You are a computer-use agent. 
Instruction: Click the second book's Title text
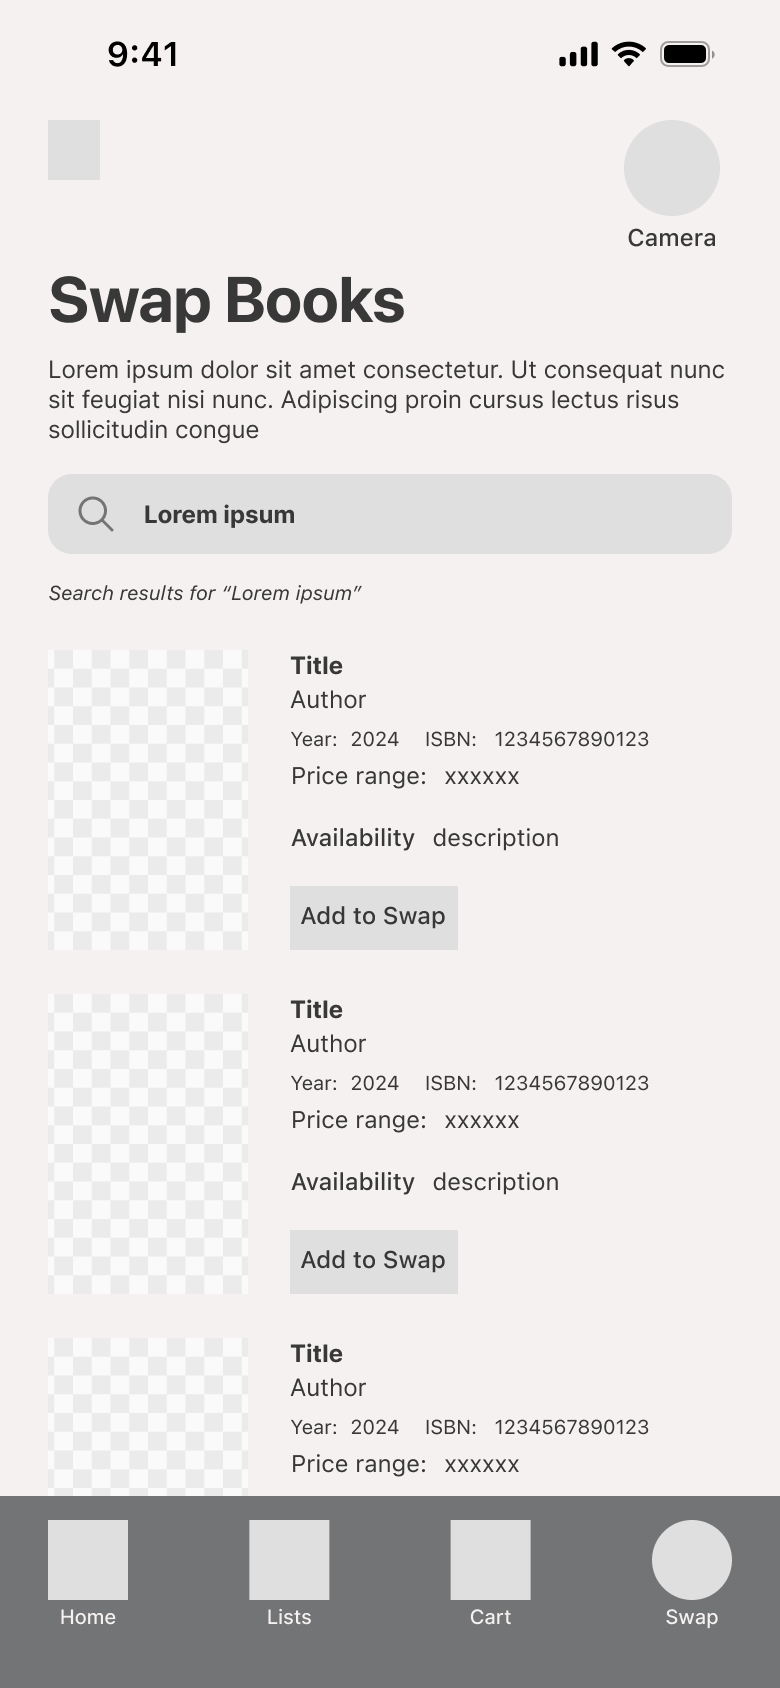(x=317, y=1010)
